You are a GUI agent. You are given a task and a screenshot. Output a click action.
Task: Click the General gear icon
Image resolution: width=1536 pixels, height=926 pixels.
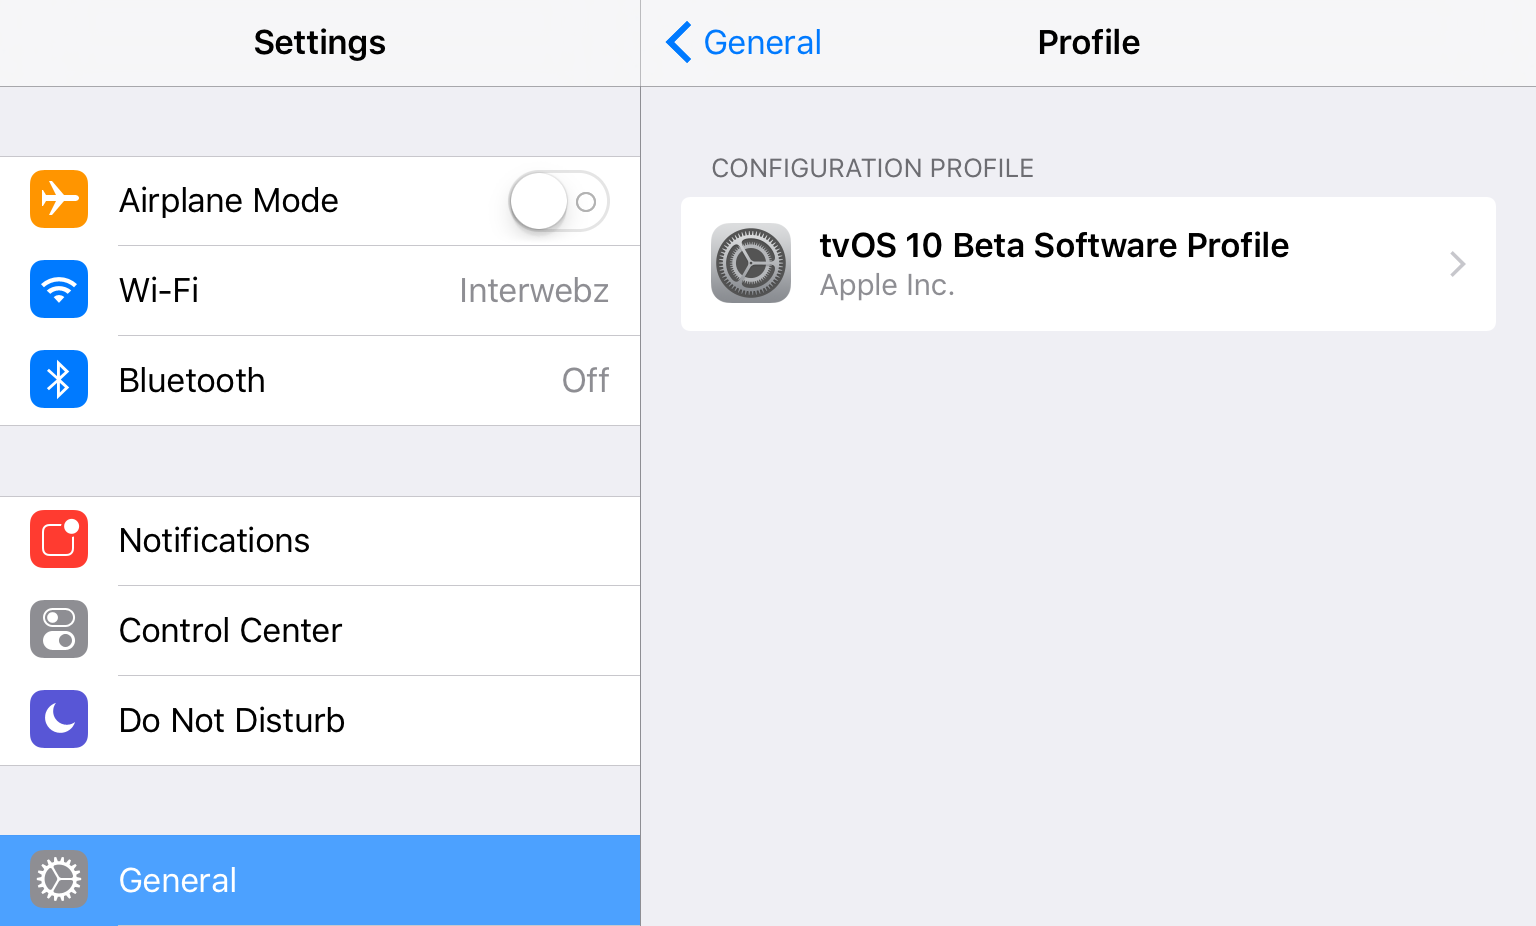58,879
